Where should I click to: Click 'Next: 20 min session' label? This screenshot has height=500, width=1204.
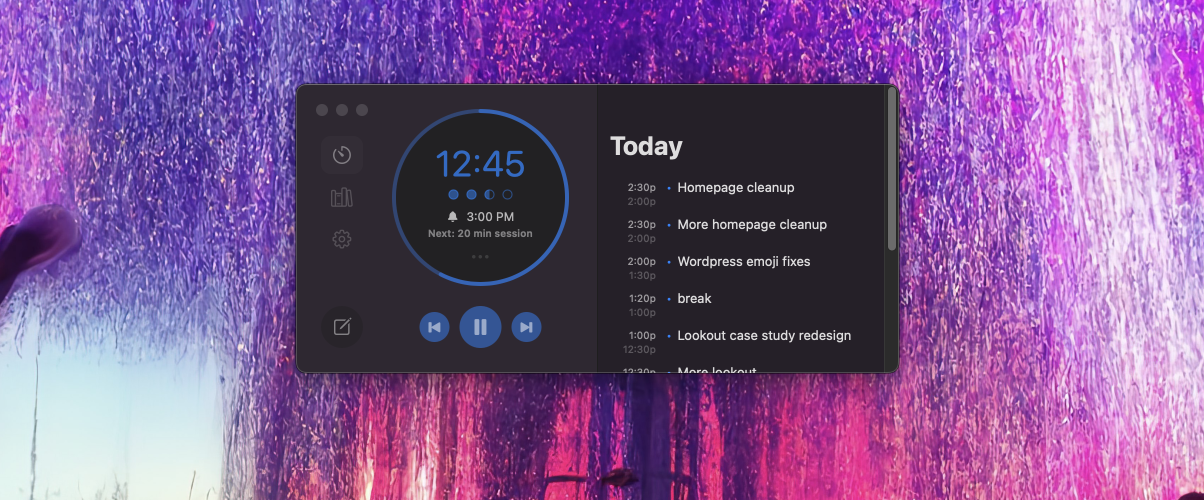pyautogui.click(x=480, y=234)
